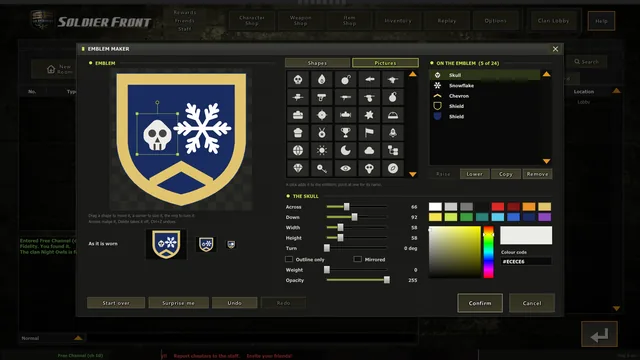Remove the selected layer with the Remove button
The width and height of the screenshot is (640, 360).
click(537, 174)
